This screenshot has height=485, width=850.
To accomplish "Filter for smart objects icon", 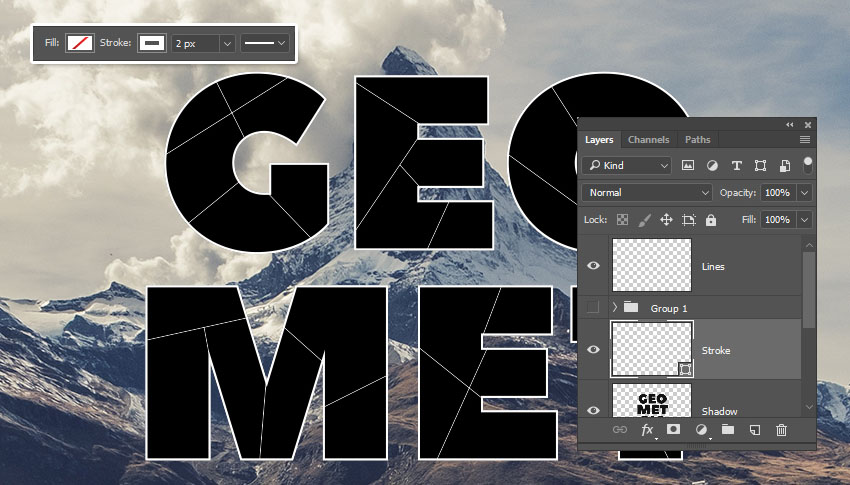I will pos(784,166).
